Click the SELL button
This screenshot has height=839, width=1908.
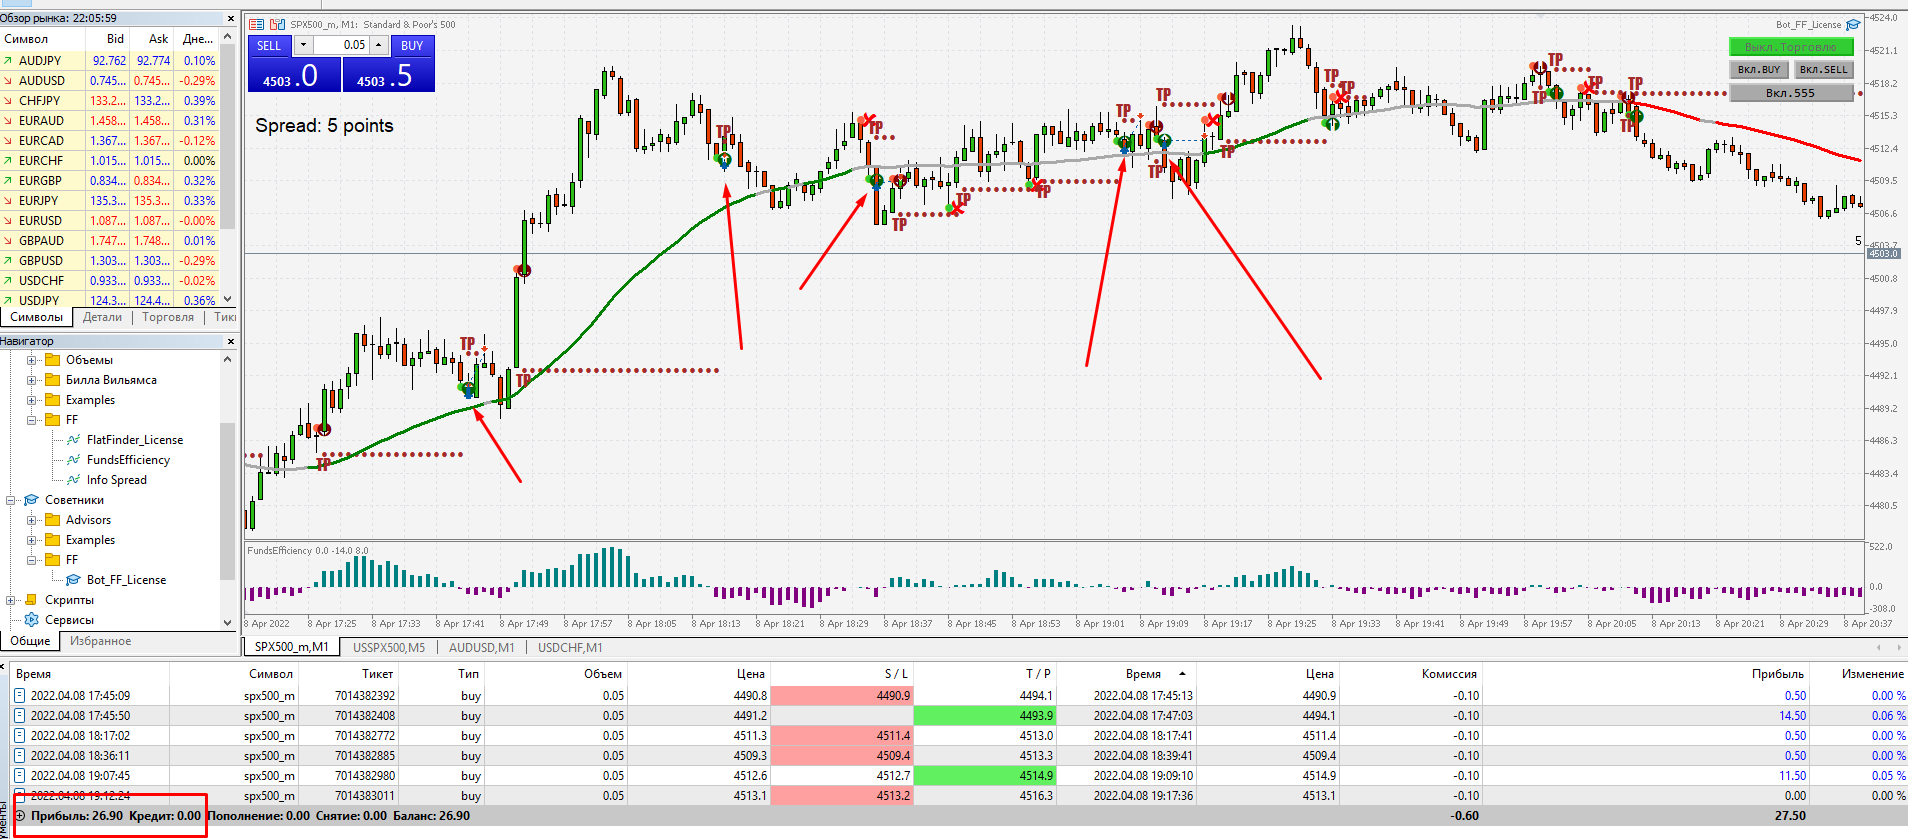tap(269, 45)
